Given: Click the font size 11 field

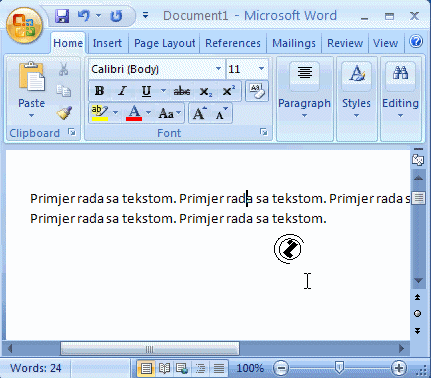Looking at the screenshot, I should [241, 69].
